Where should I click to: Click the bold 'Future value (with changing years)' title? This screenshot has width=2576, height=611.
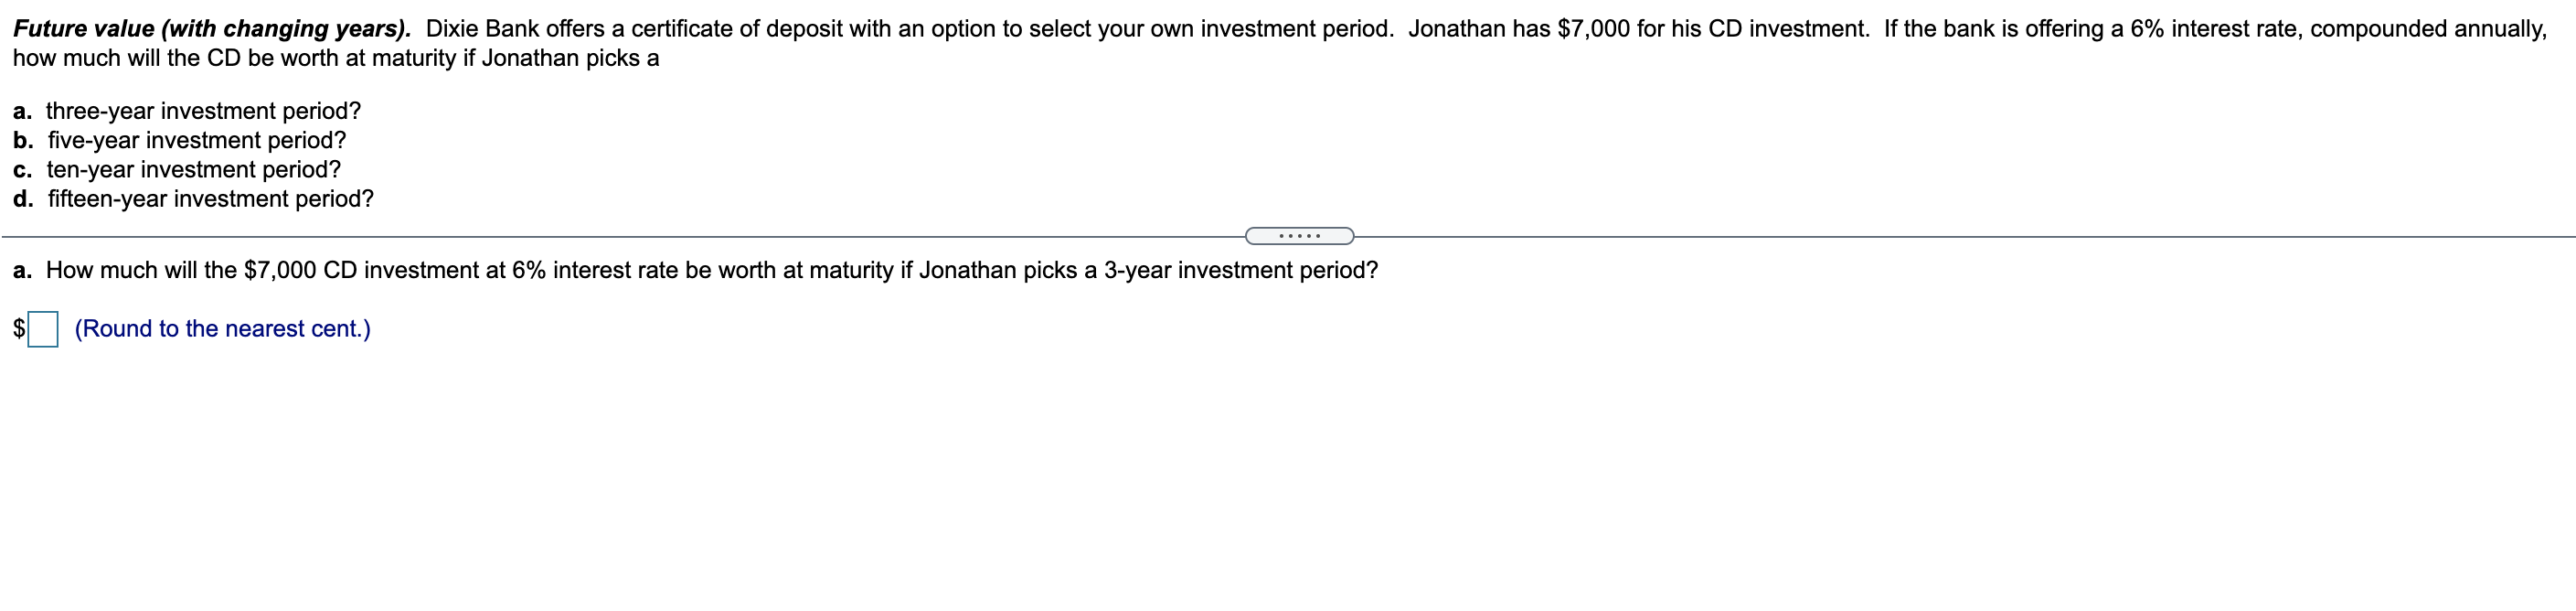pyautogui.click(x=212, y=29)
